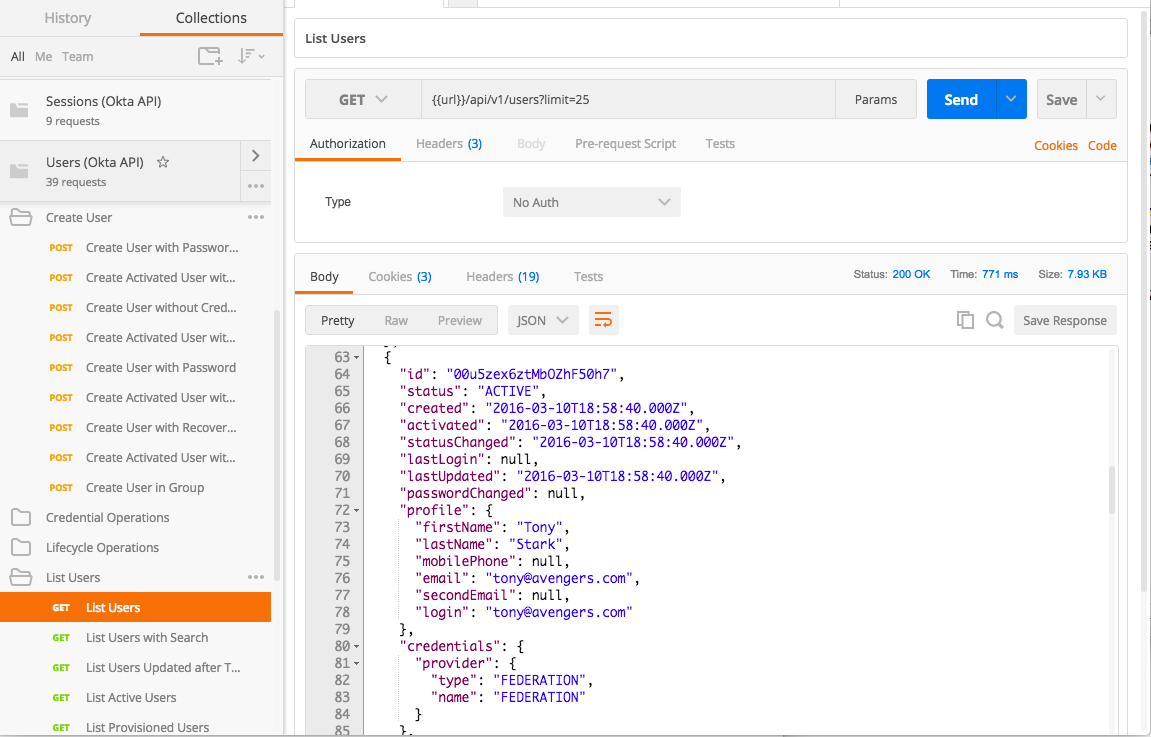The width and height of the screenshot is (1151, 737).
Task: Click the request URL input field
Action: [628, 100]
